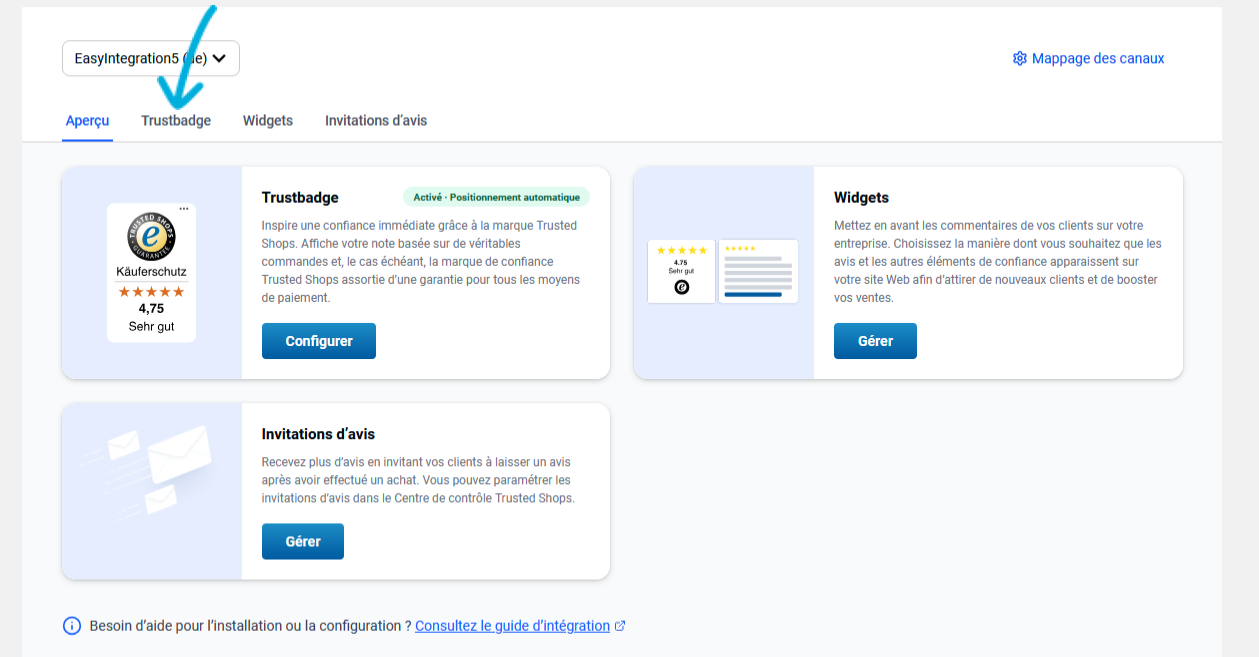Click the orange star rating in Trustbadge preview

pyautogui.click(x=152, y=292)
